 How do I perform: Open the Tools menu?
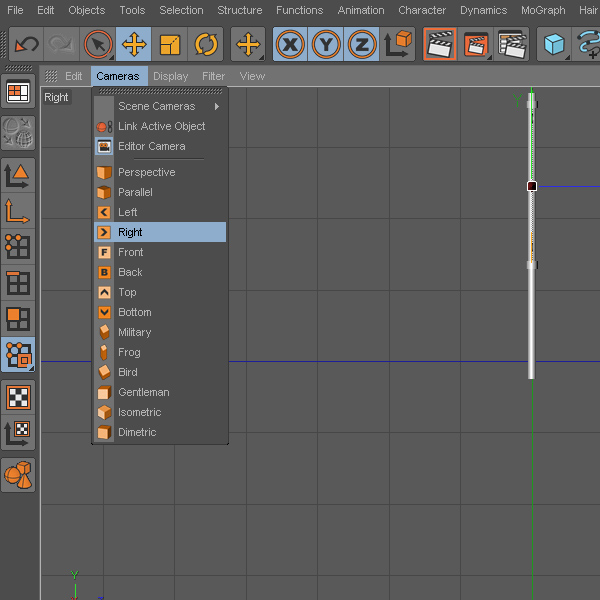pyautogui.click(x=132, y=10)
